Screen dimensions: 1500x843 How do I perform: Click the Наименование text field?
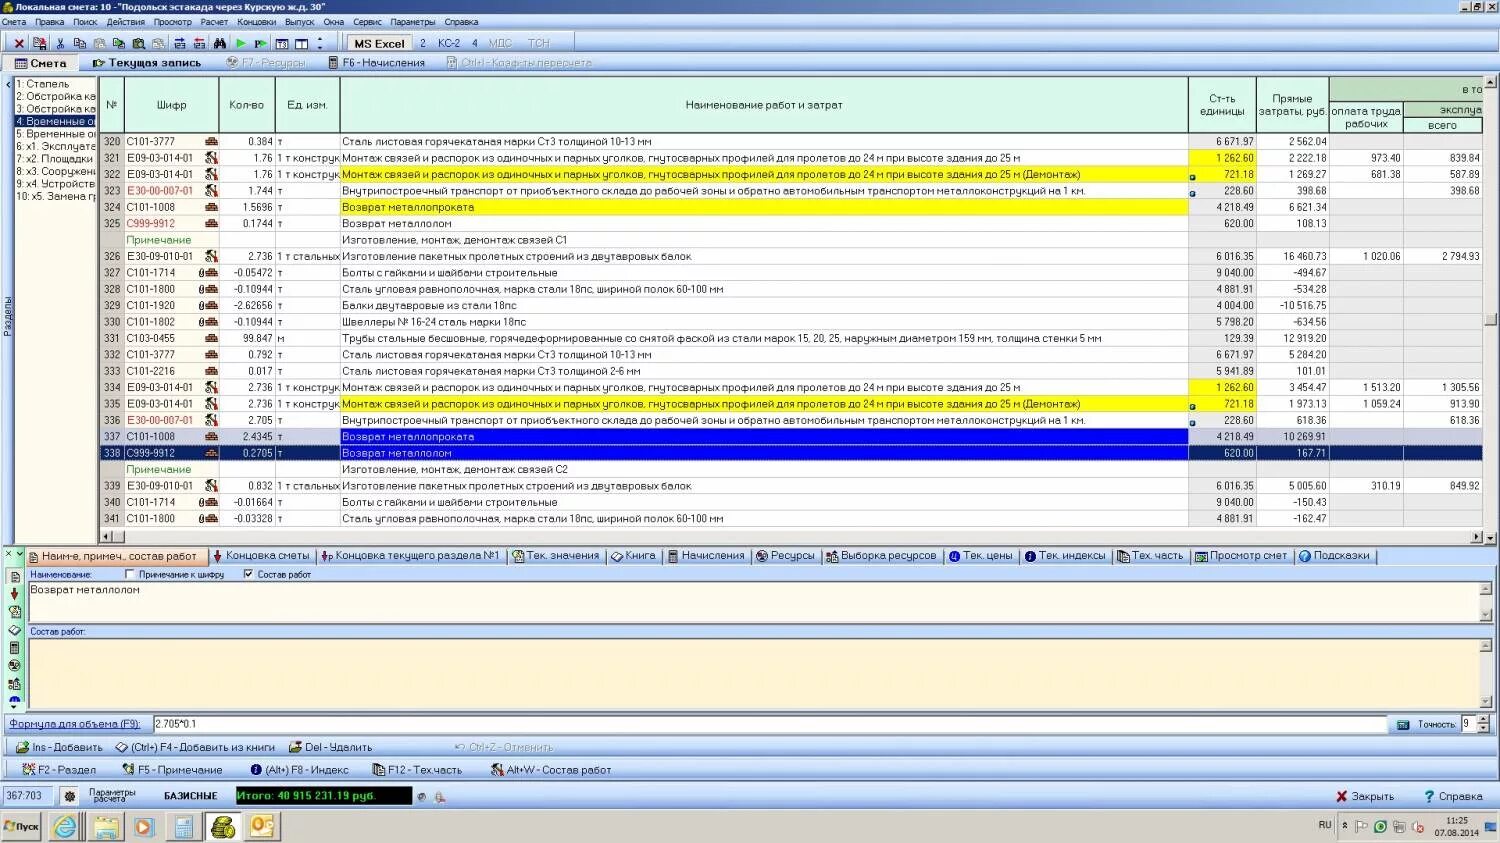[755, 602]
